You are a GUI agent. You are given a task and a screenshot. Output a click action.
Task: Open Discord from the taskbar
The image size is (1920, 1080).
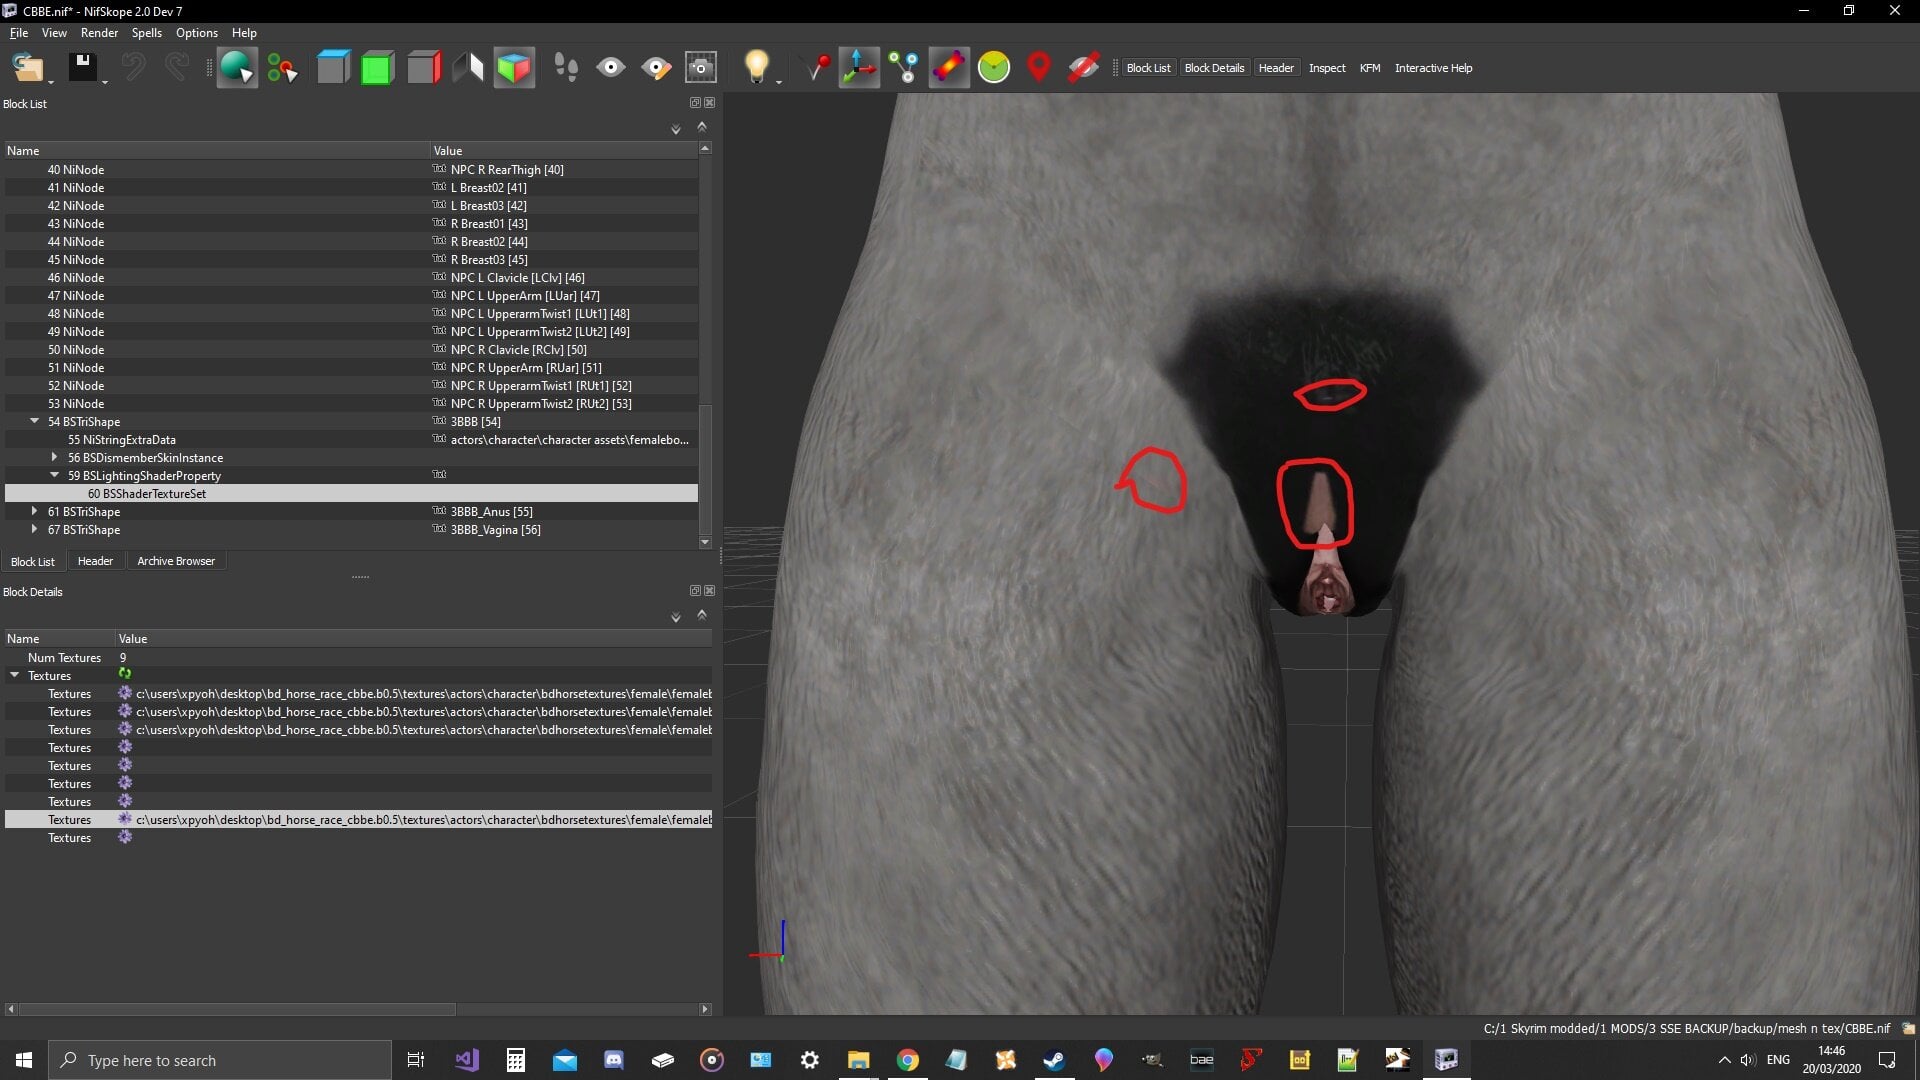coord(614,1060)
